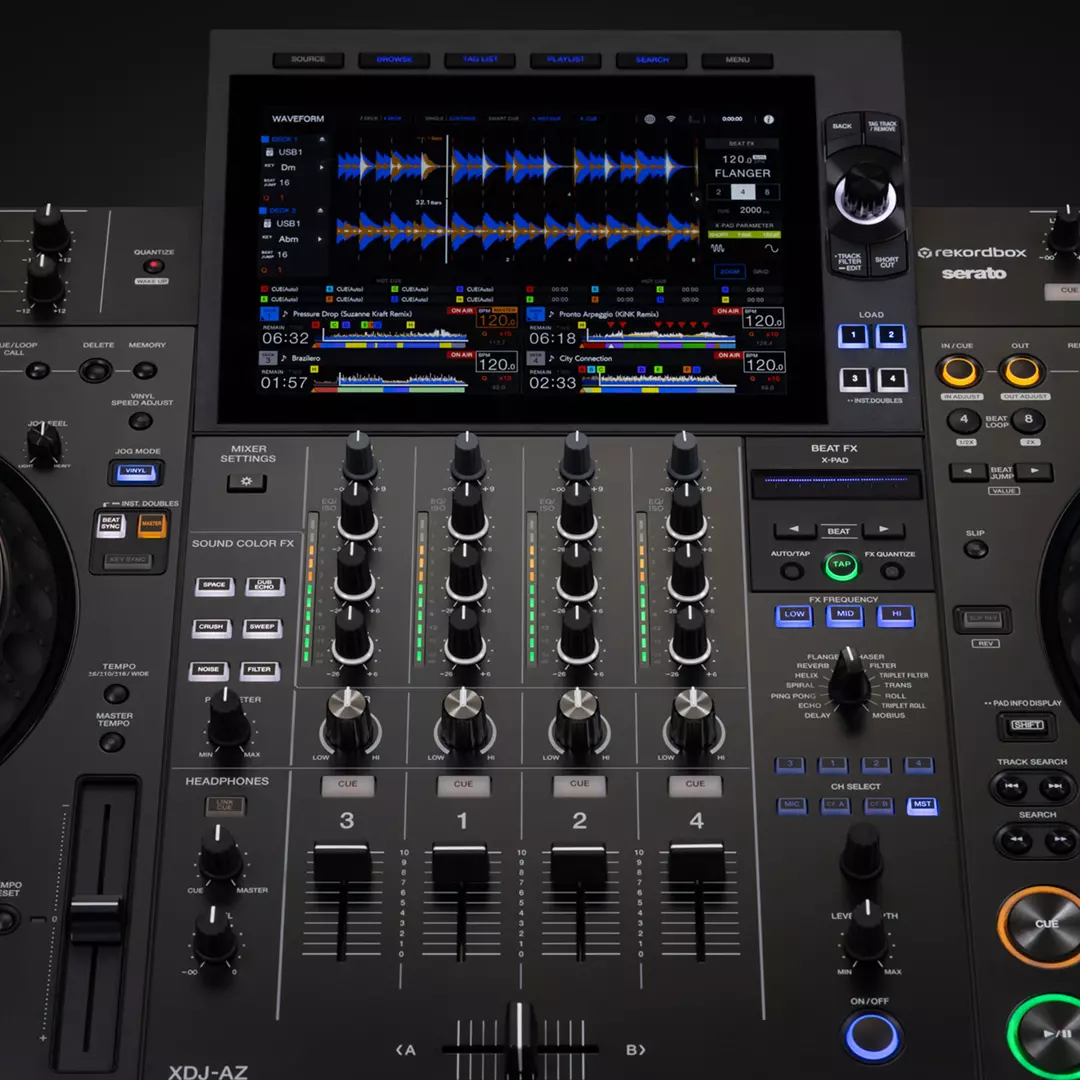1080x1080 pixels.
Task: Enable the Key Sync button
Action: tap(127, 561)
